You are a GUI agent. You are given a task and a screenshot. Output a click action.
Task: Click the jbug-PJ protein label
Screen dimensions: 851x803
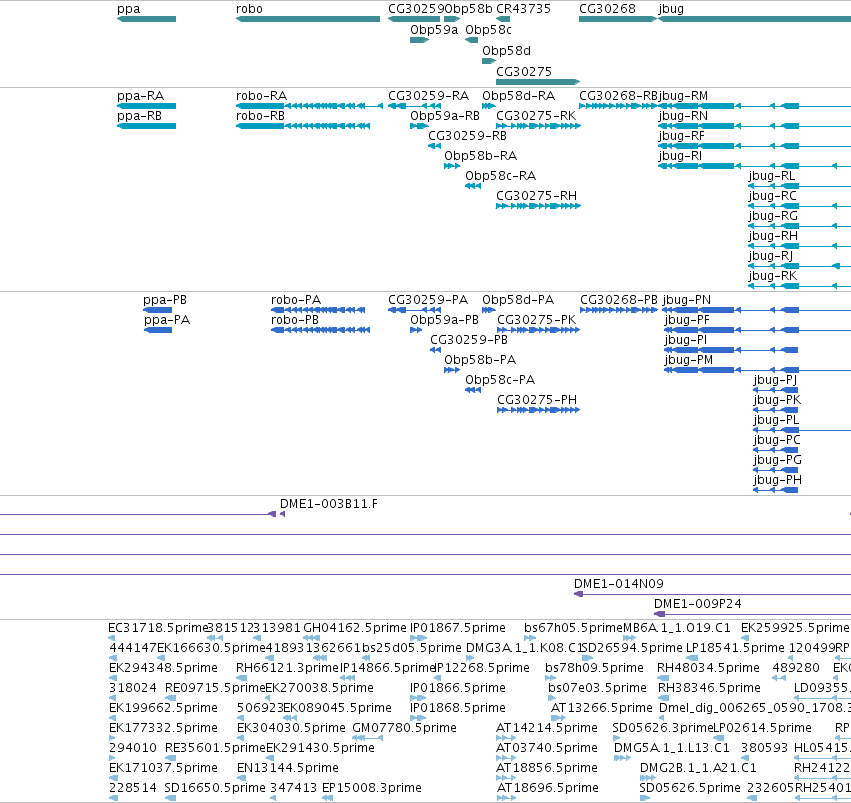point(775,380)
